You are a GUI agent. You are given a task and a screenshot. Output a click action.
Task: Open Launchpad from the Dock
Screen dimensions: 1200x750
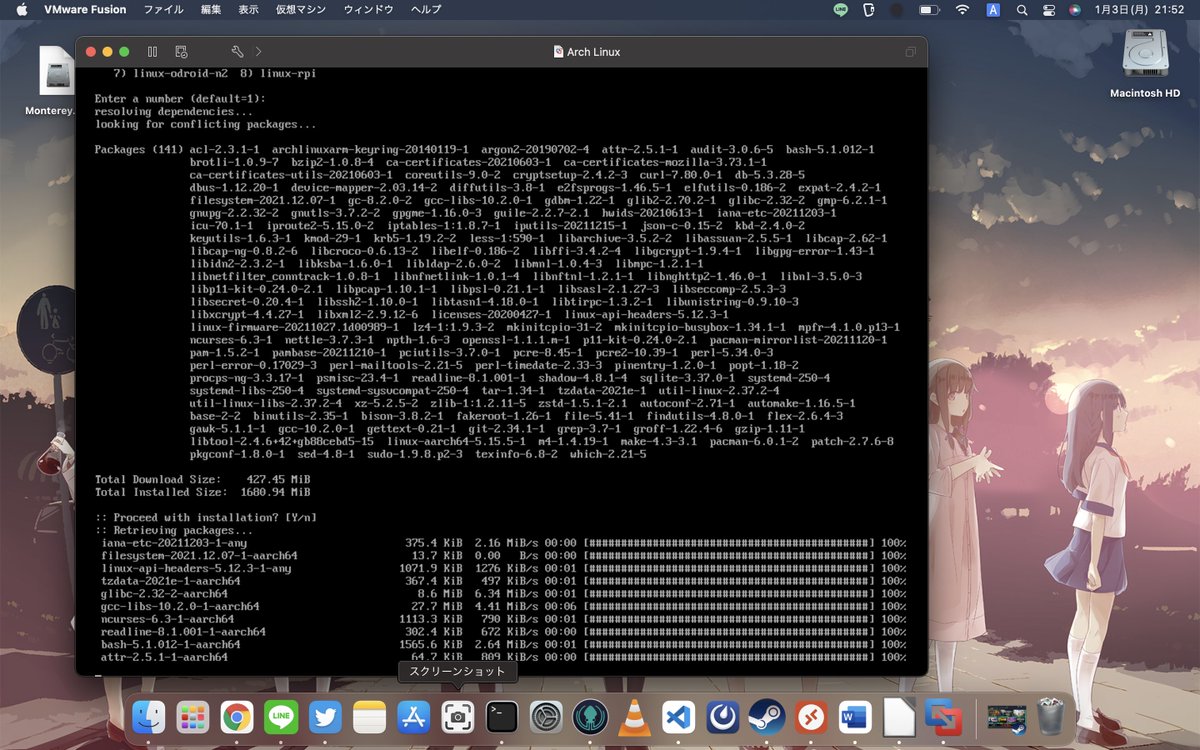(192, 716)
